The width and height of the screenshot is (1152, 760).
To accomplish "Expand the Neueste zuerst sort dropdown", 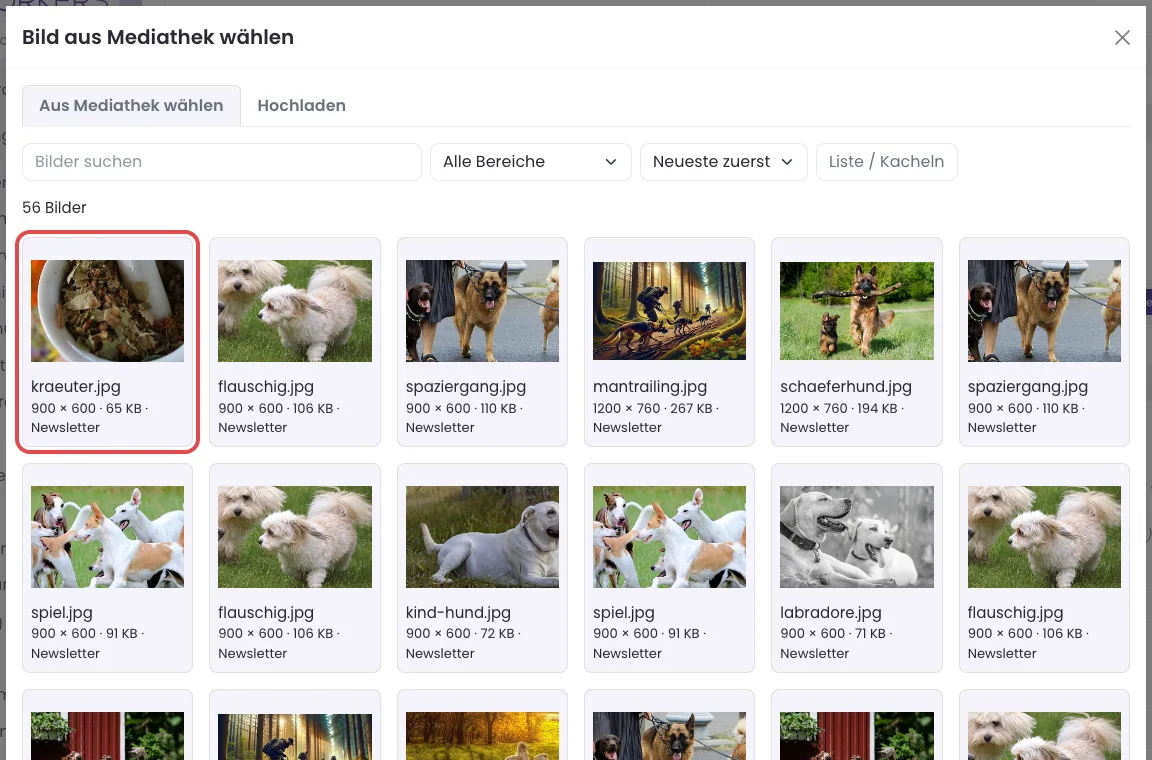I will coord(724,162).
